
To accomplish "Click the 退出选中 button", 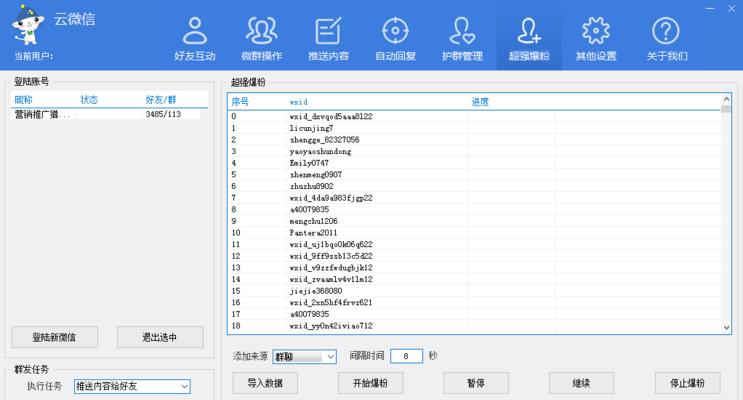I will [x=160, y=337].
